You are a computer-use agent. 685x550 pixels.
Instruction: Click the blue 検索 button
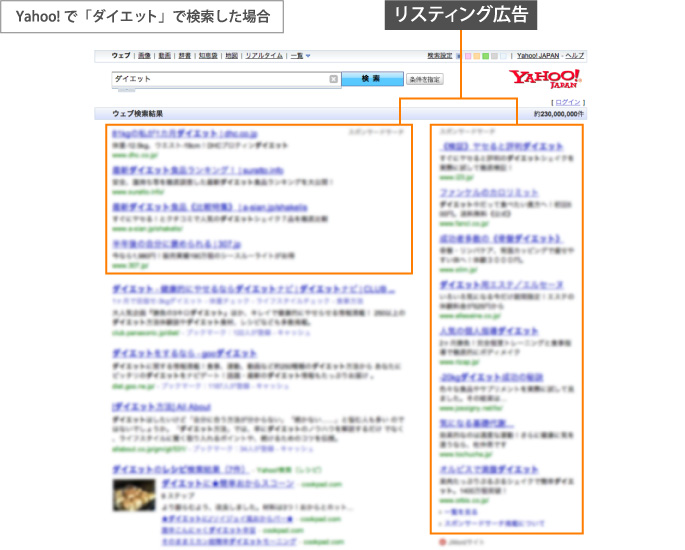pos(372,79)
